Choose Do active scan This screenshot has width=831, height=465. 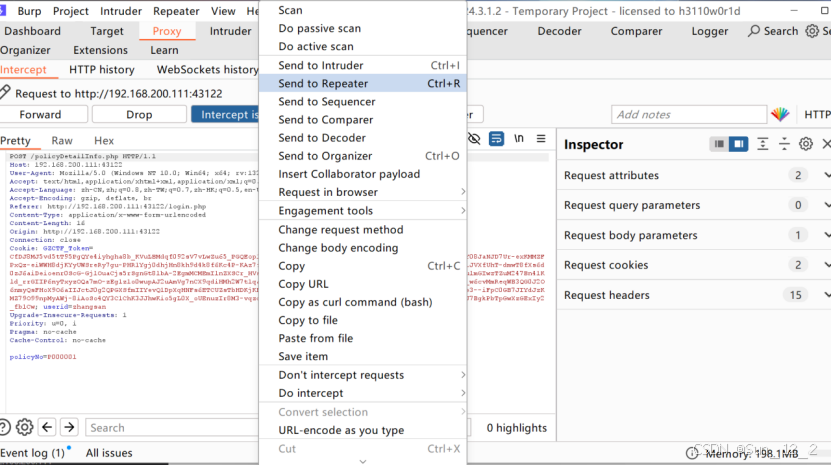[x=363, y=46]
